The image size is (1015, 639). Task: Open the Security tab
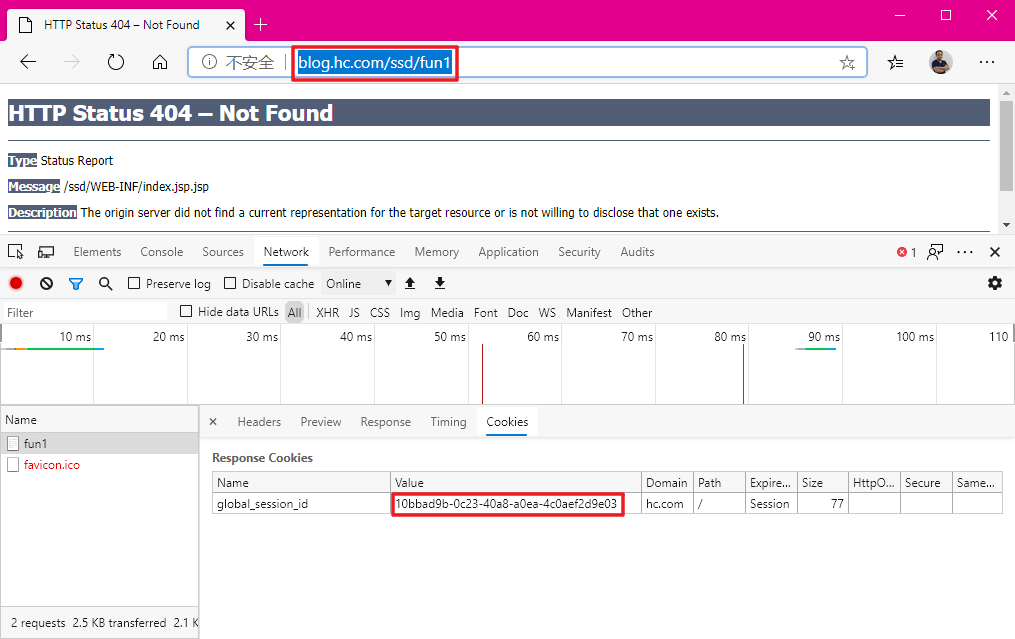point(579,252)
